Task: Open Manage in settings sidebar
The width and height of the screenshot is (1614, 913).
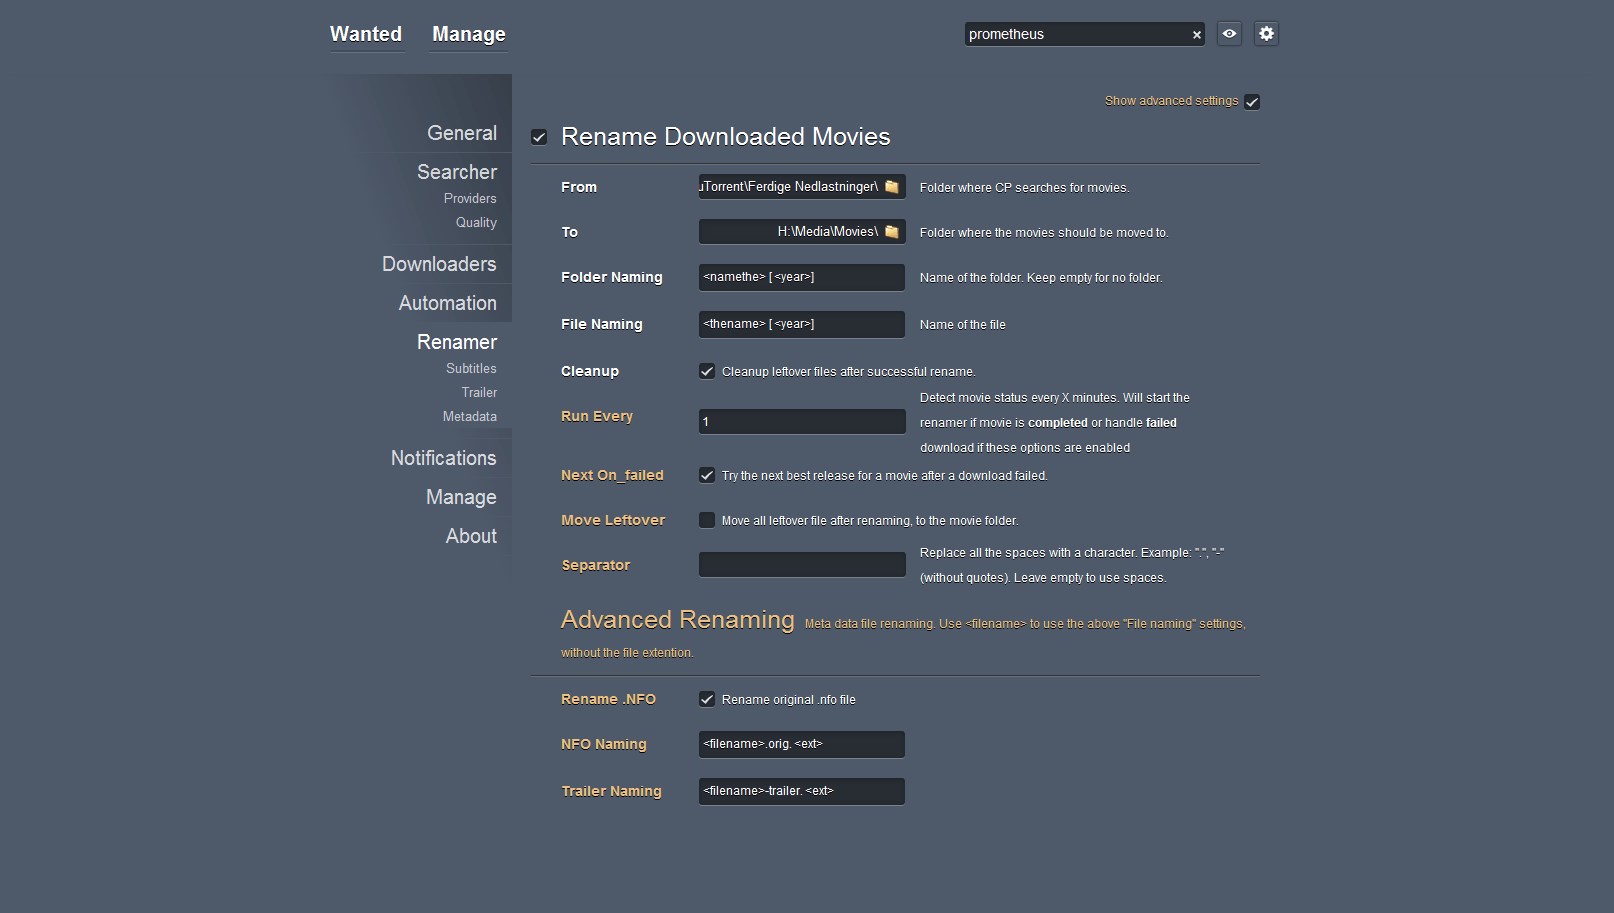Action: coord(461,497)
